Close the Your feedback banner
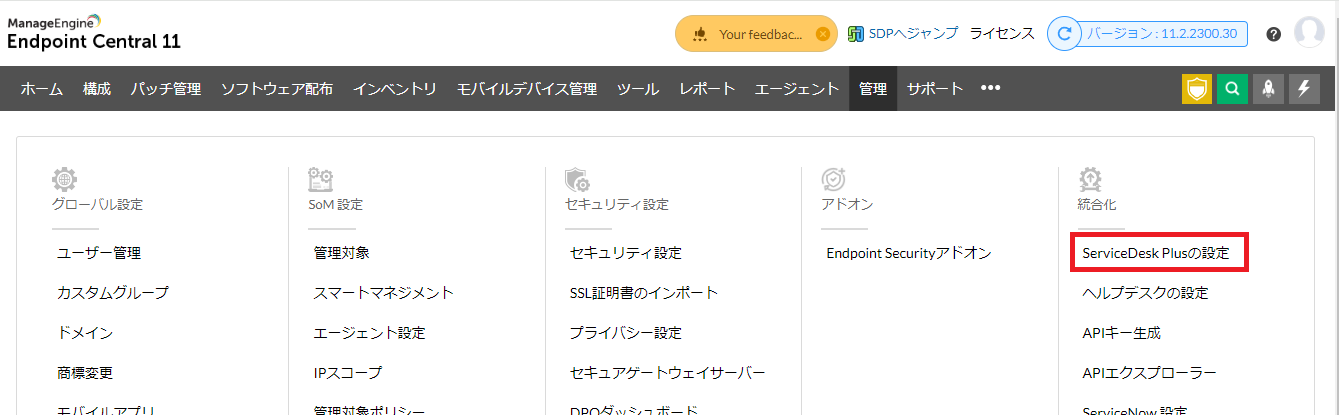Screen dimensions: 1339x415 click(823, 33)
